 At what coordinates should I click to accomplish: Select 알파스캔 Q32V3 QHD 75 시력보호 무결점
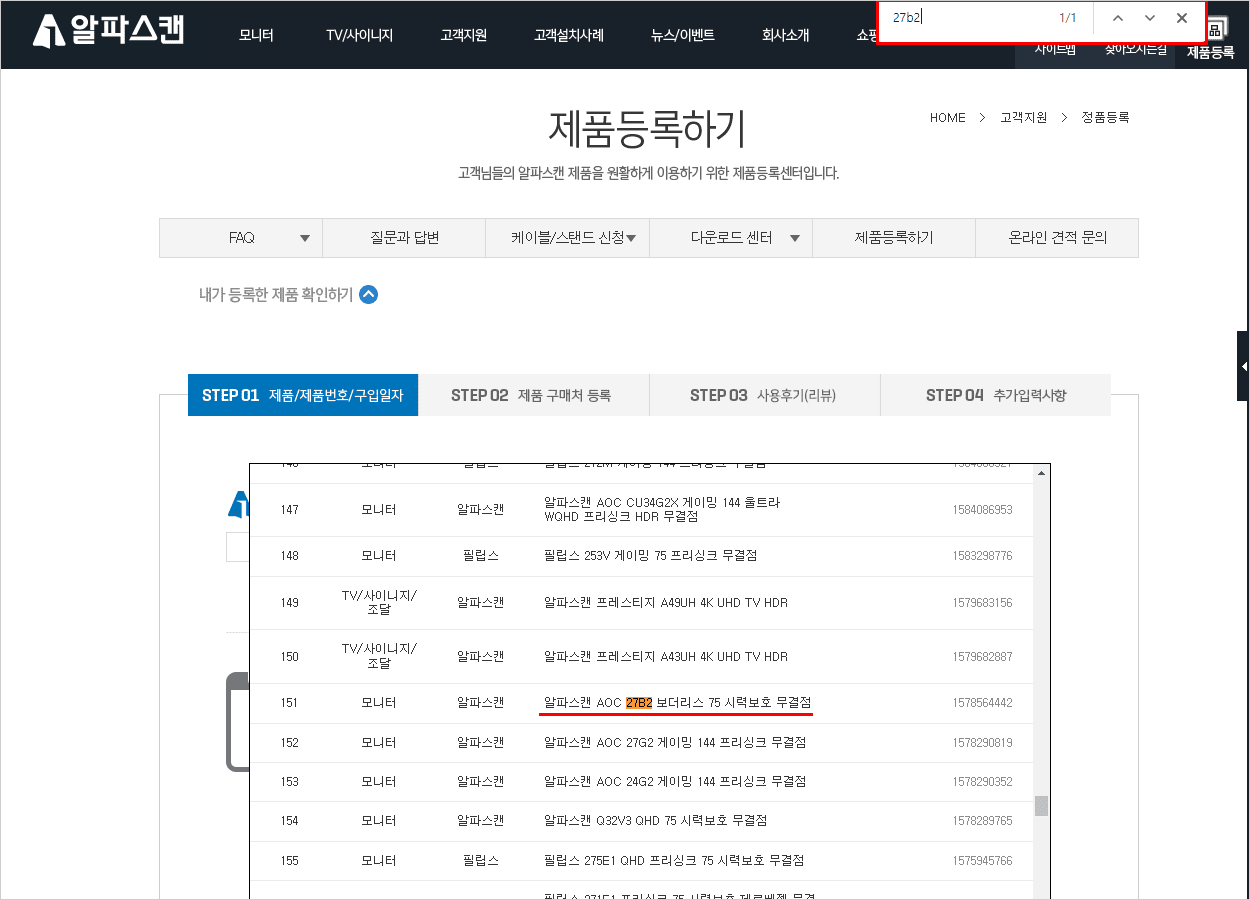click(x=655, y=820)
